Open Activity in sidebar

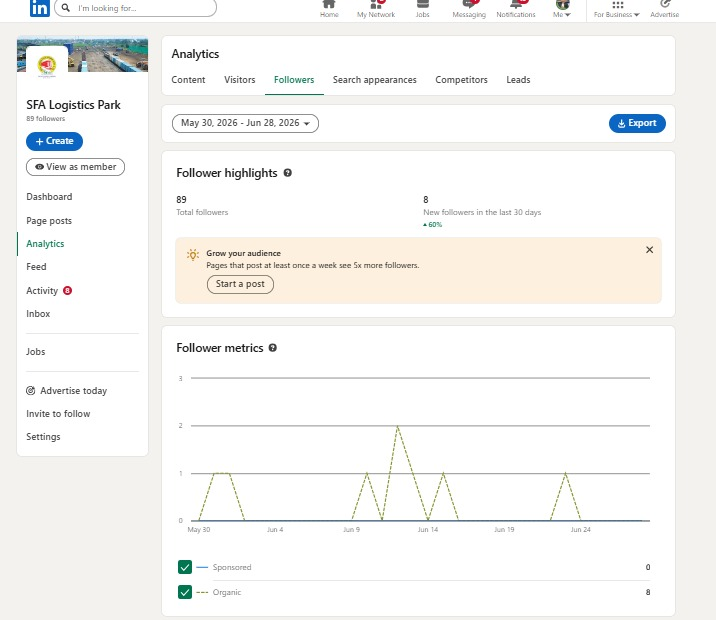tap(42, 291)
